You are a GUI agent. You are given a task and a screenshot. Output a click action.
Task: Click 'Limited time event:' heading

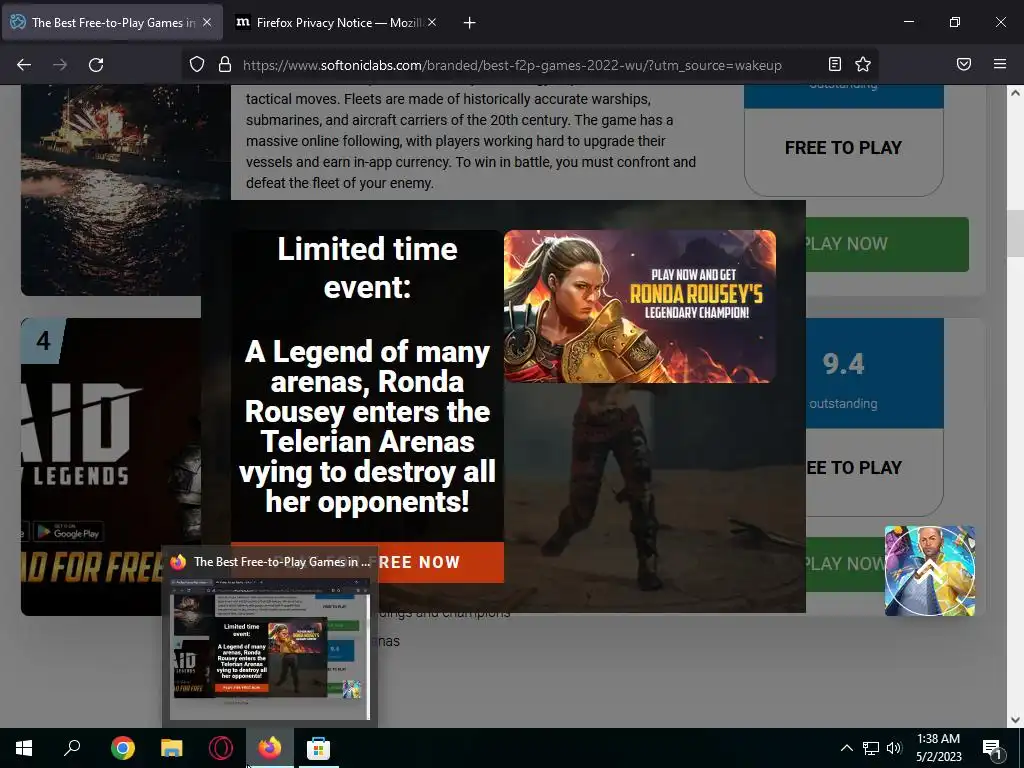click(x=367, y=268)
